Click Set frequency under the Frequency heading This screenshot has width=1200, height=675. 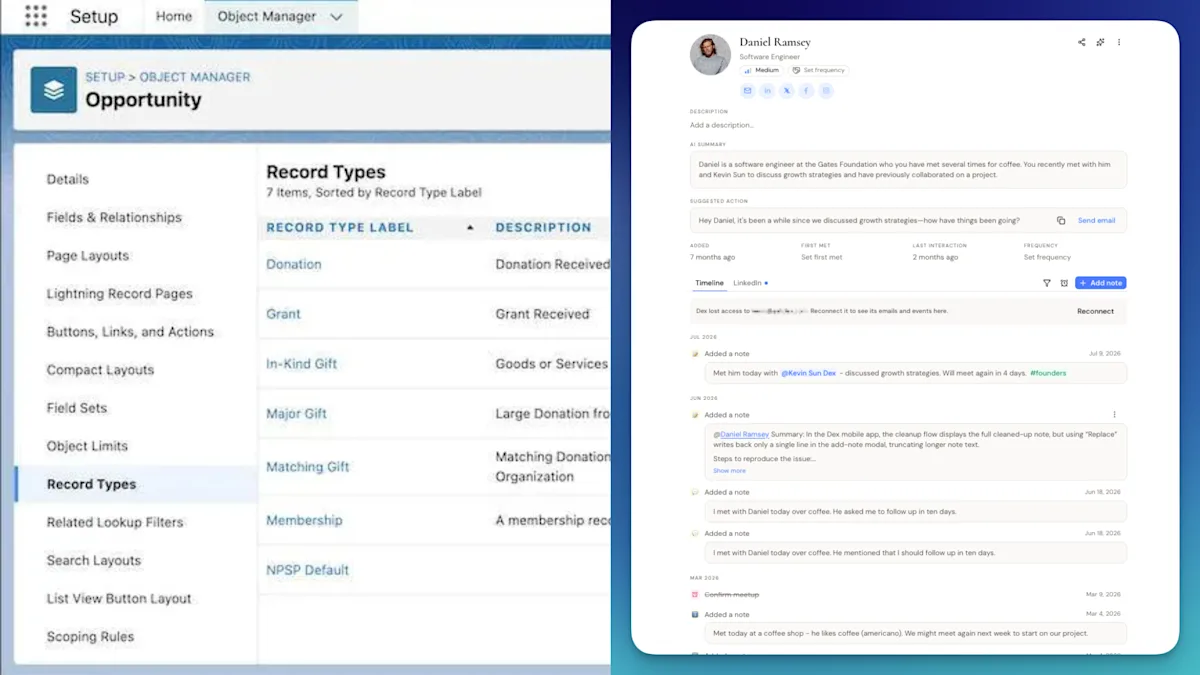tap(1047, 257)
